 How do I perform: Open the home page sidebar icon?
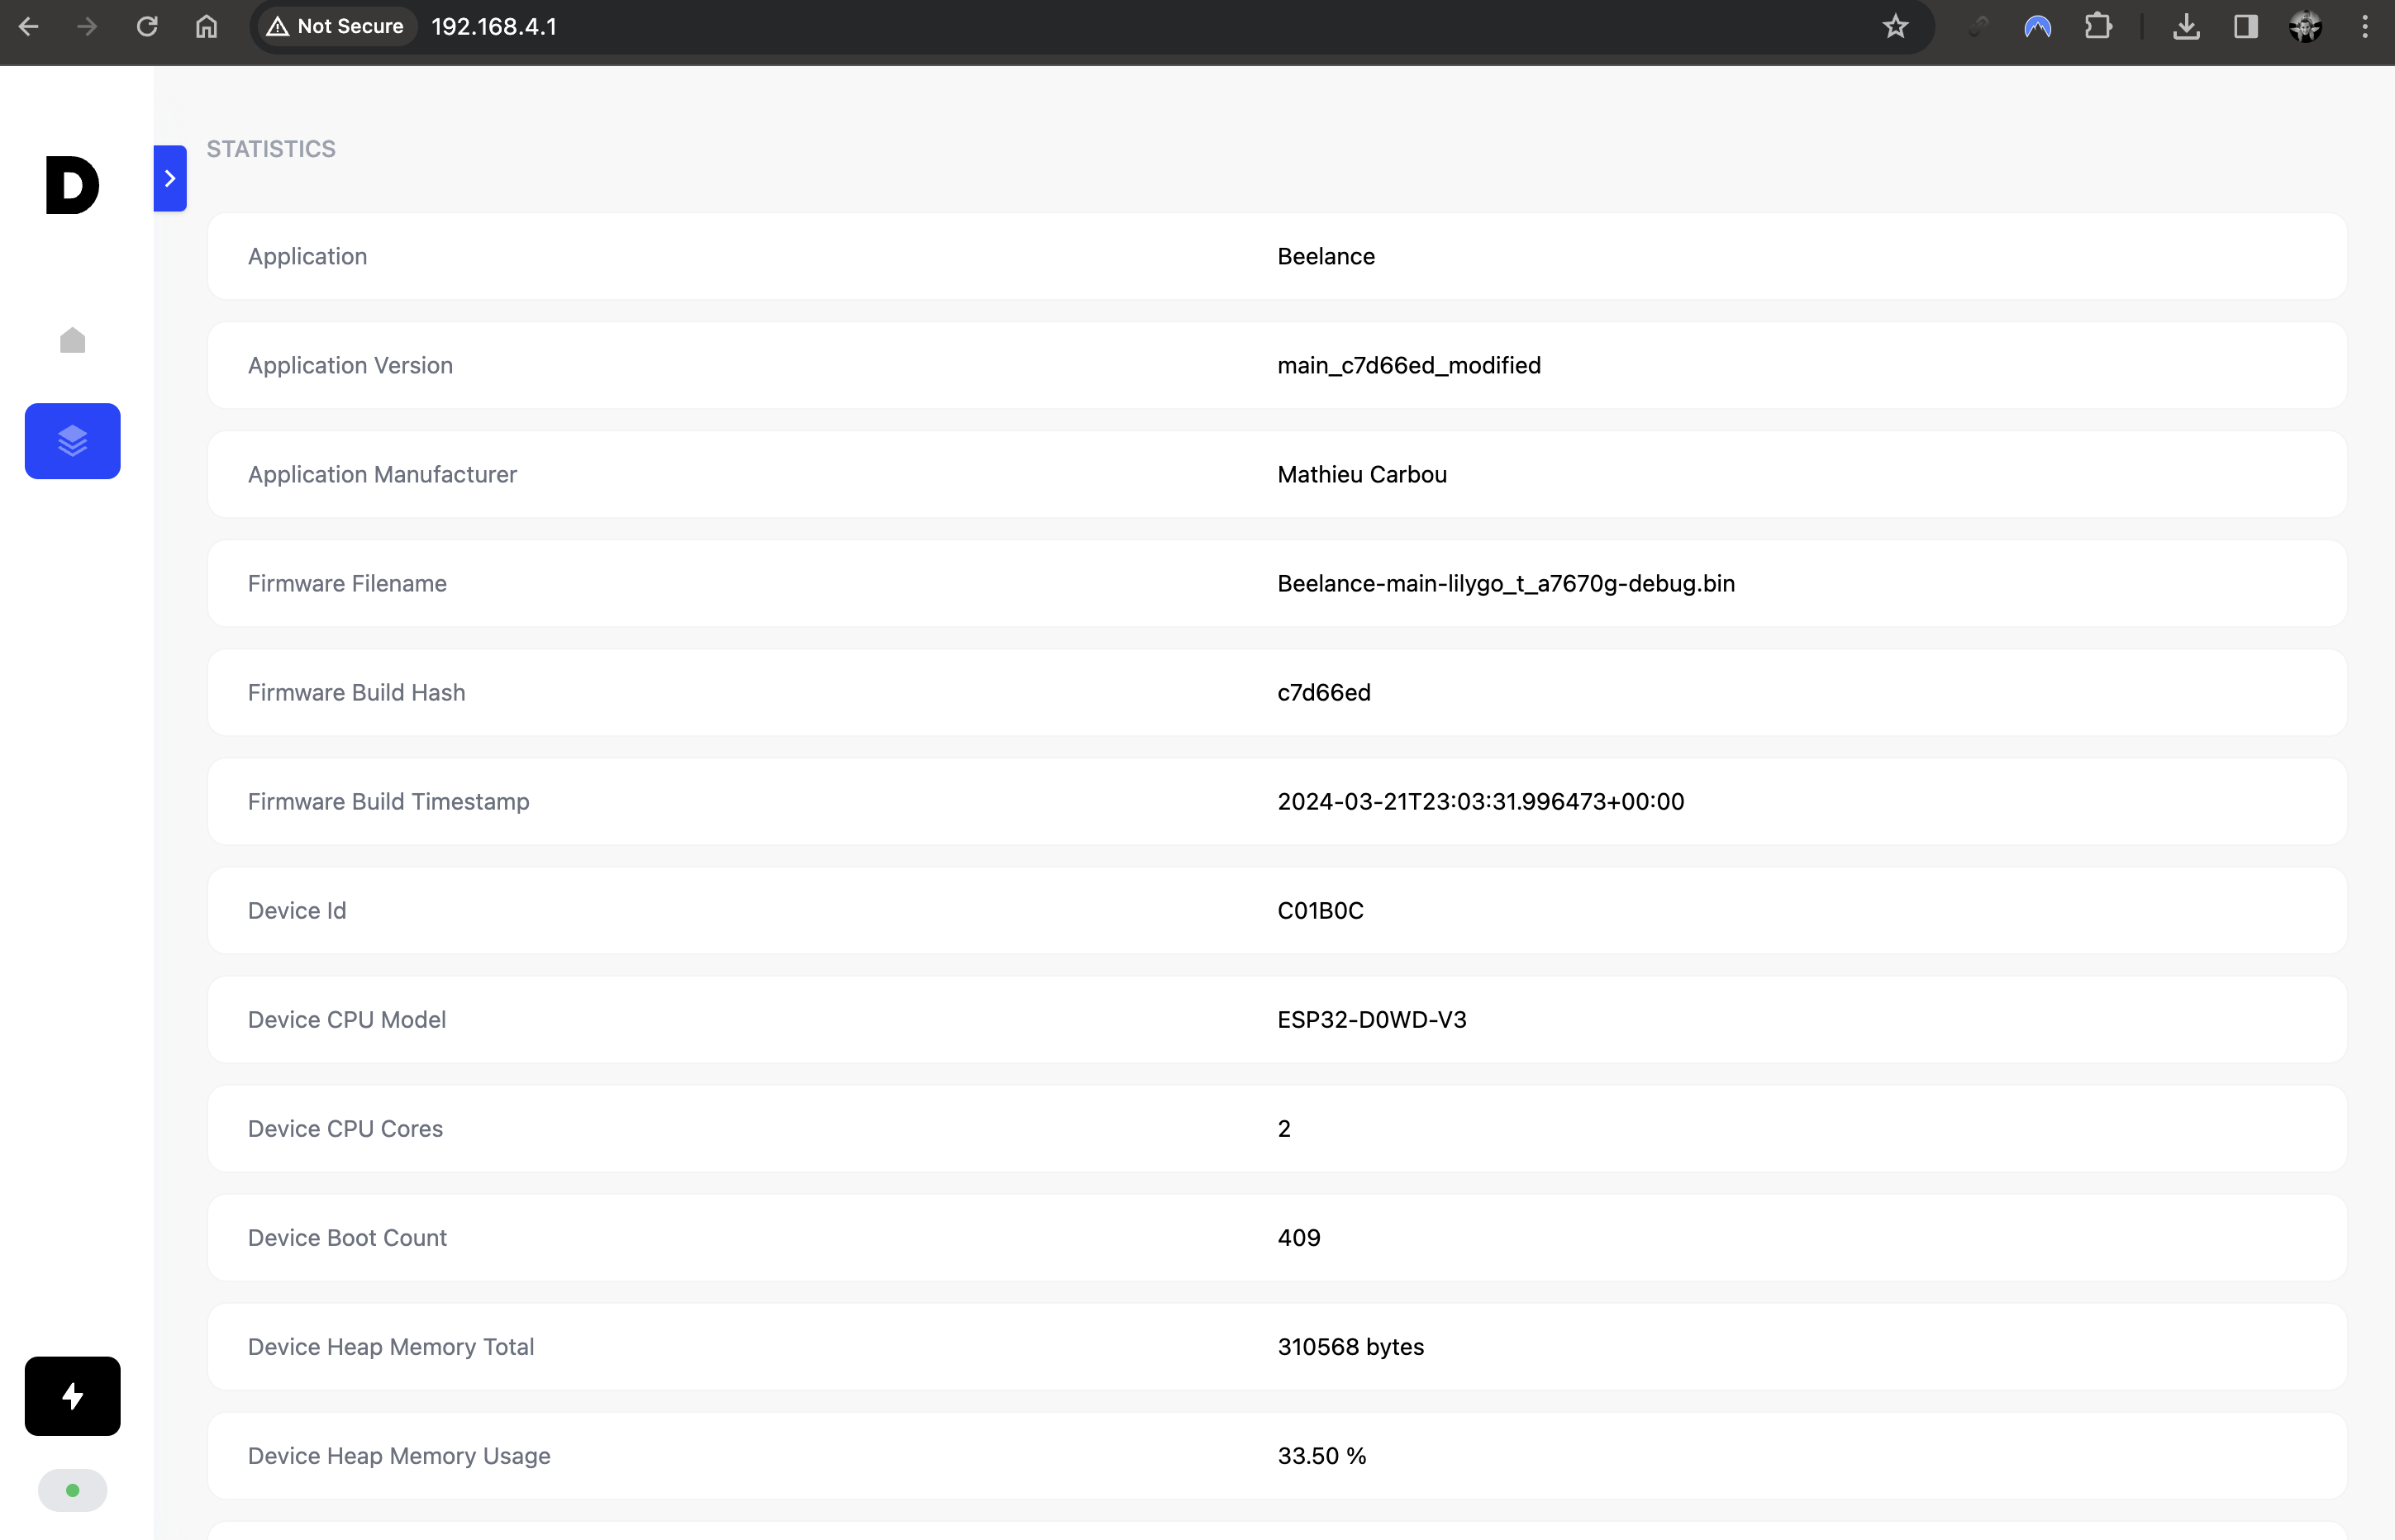[x=72, y=341]
